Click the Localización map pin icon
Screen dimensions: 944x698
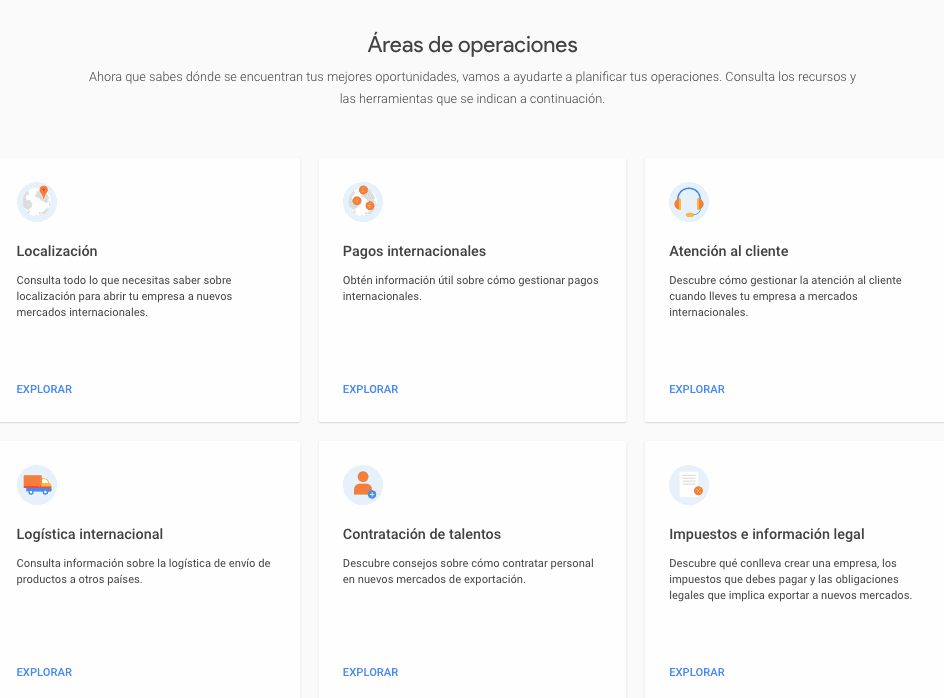tap(37, 201)
